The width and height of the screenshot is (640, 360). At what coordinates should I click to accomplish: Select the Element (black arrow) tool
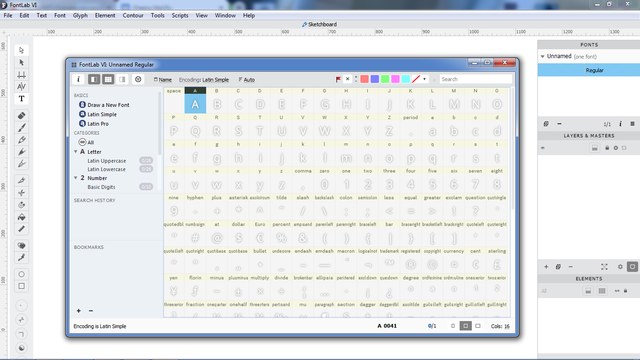(x=22, y=62)
